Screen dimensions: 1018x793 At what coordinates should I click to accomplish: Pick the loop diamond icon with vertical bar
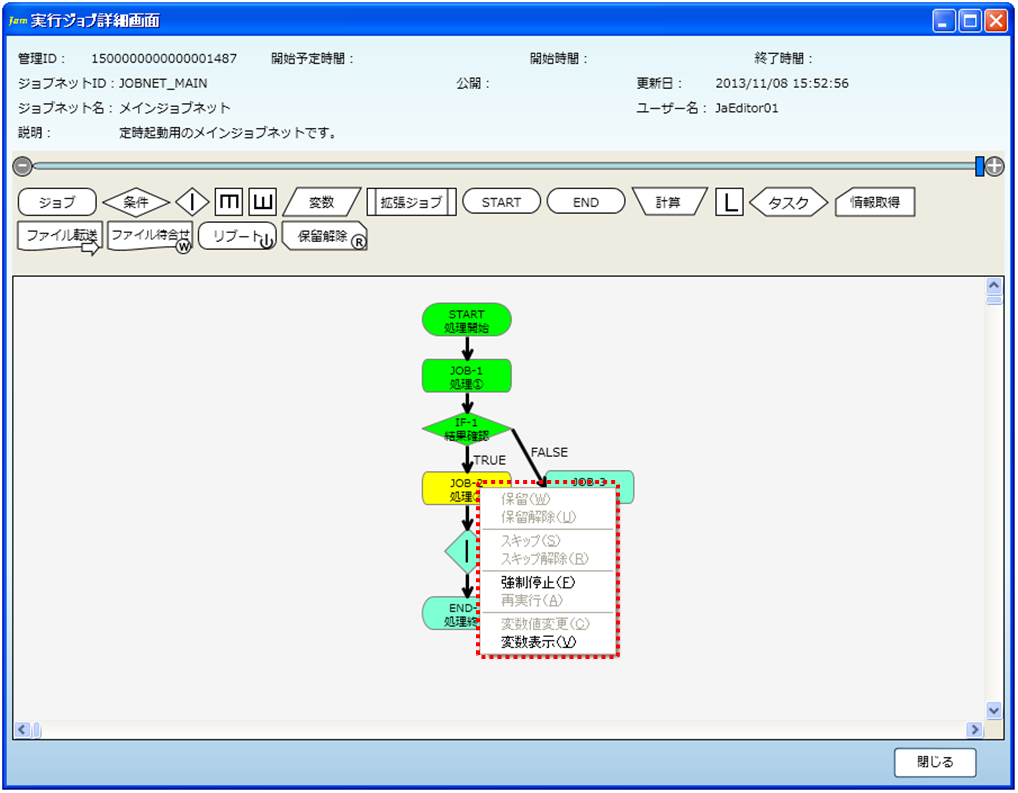[192, 202]
